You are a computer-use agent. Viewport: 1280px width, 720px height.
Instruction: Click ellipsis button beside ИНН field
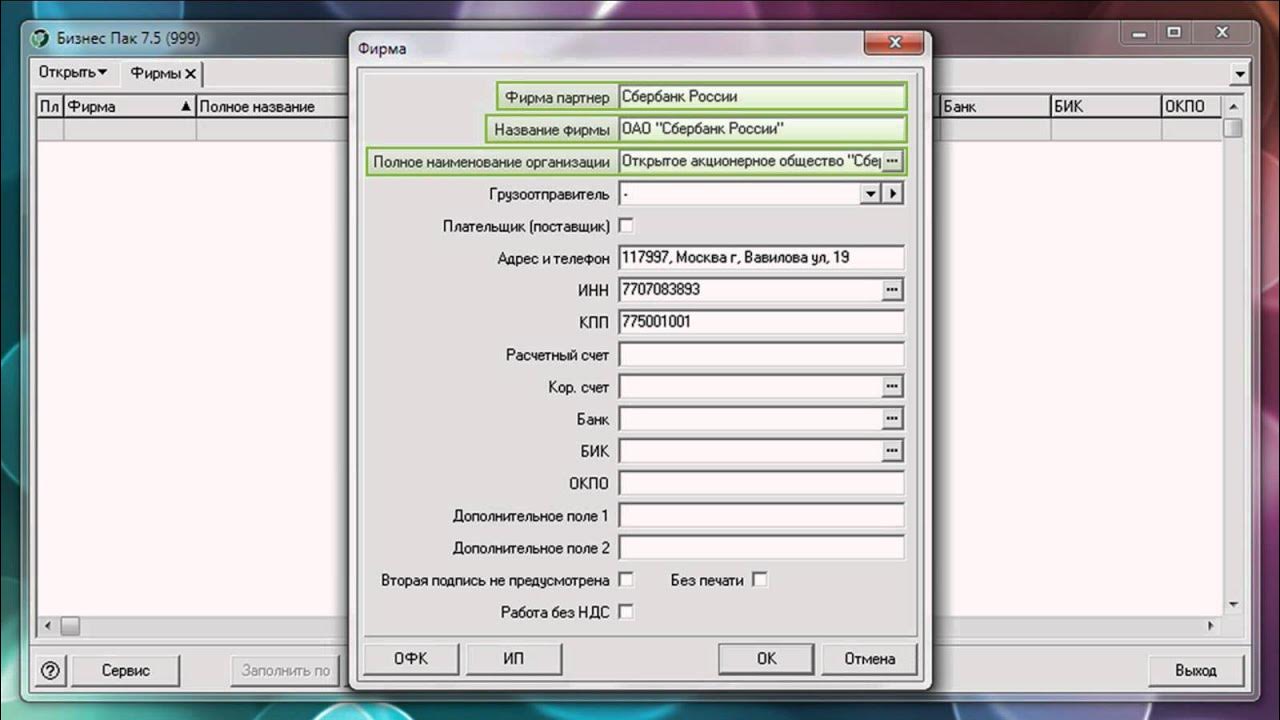[x=893, y=290]
